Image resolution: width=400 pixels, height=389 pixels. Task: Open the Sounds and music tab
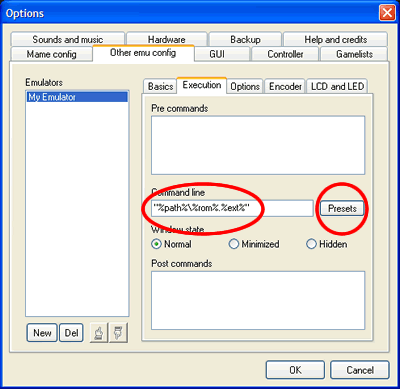coord(68,39)
